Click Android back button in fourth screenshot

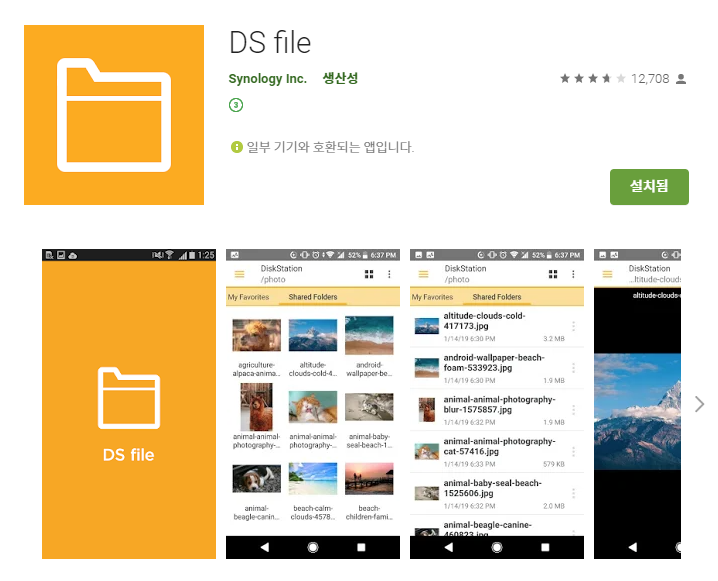633,547
